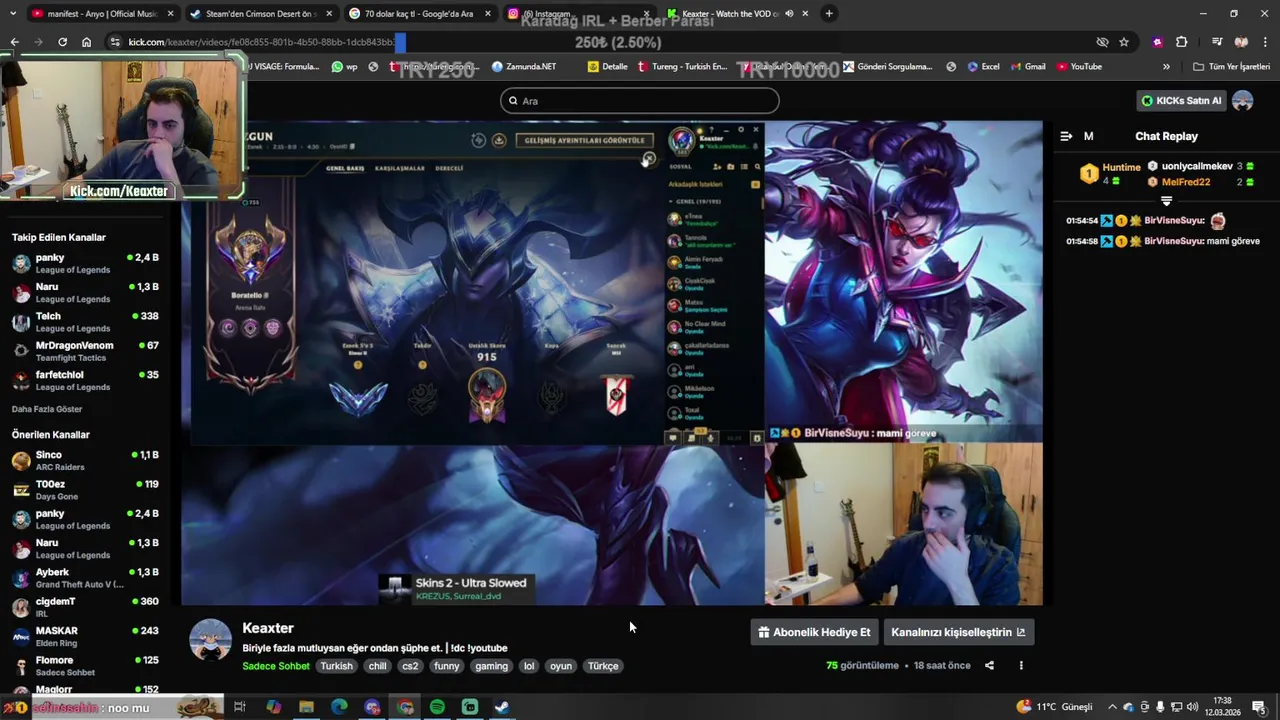Switch to 70 dolar kaç tl tab
Screen dimensions: 1280x720
(x=418, y=14)
